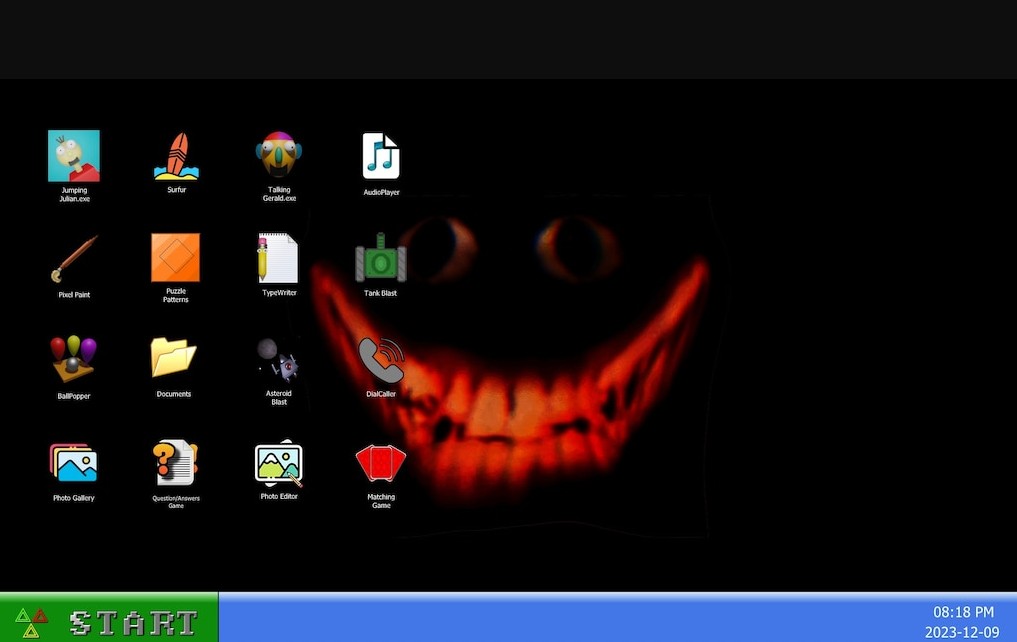Image resolution: width=1017 pixels, height=642 pixels.
Task: Open the DialCaller phone icon
Action: coord(381,360)
